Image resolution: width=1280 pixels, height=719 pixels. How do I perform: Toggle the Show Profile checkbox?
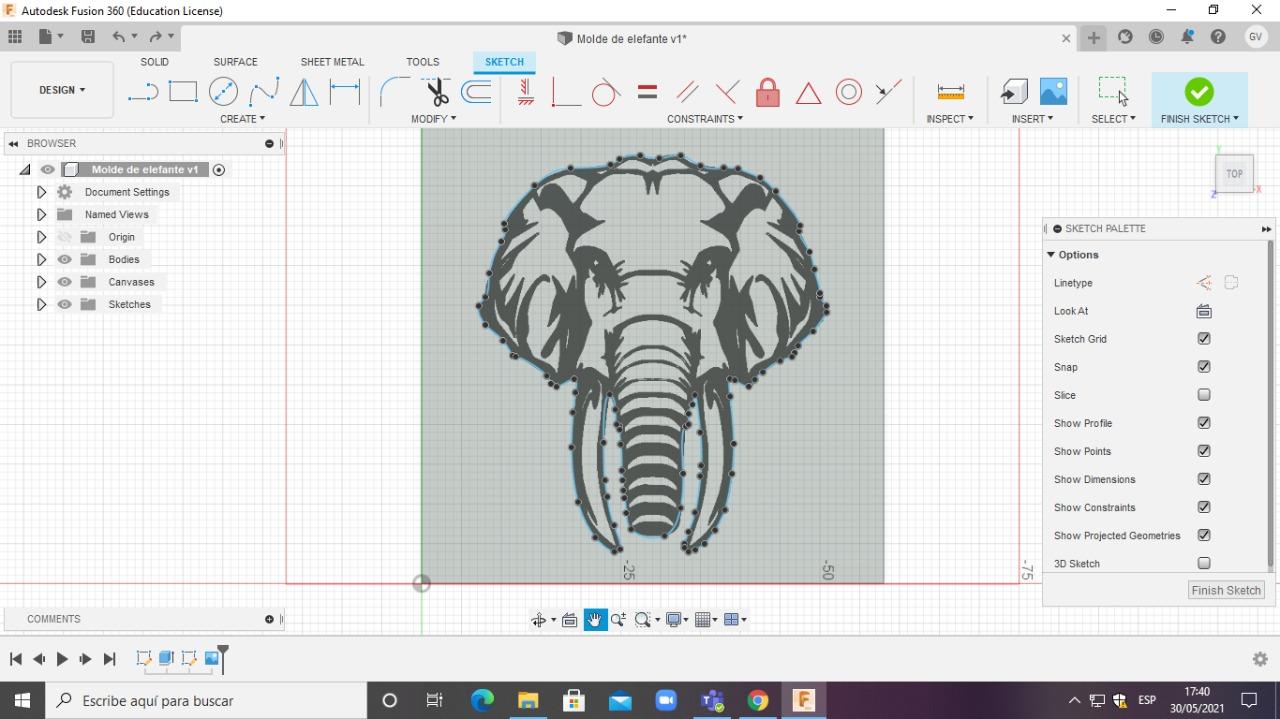pos(1204,423)
